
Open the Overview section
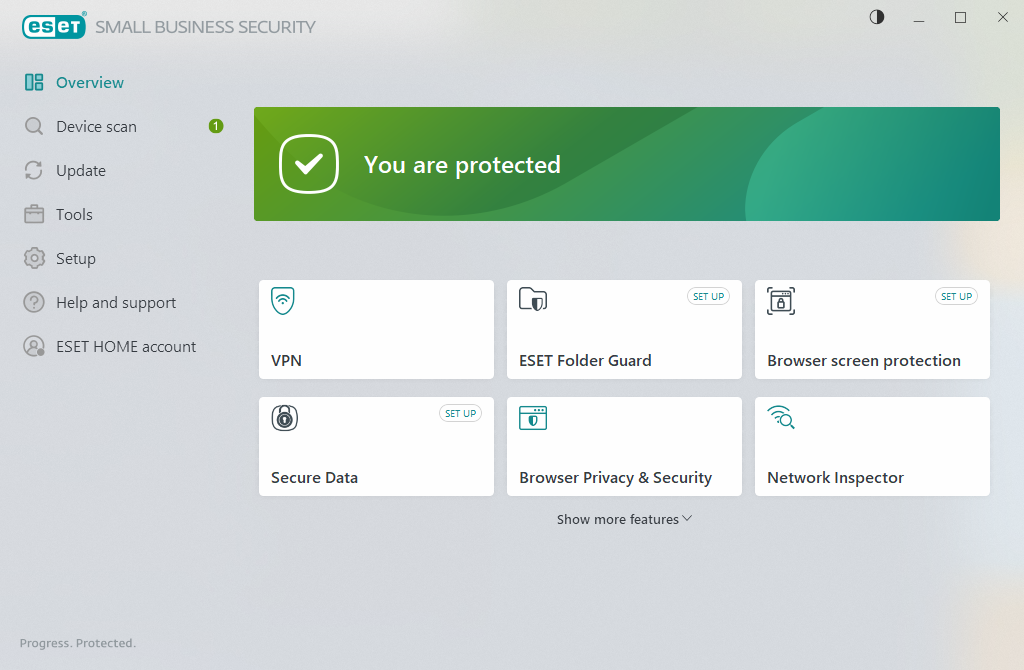coord(89,82)
